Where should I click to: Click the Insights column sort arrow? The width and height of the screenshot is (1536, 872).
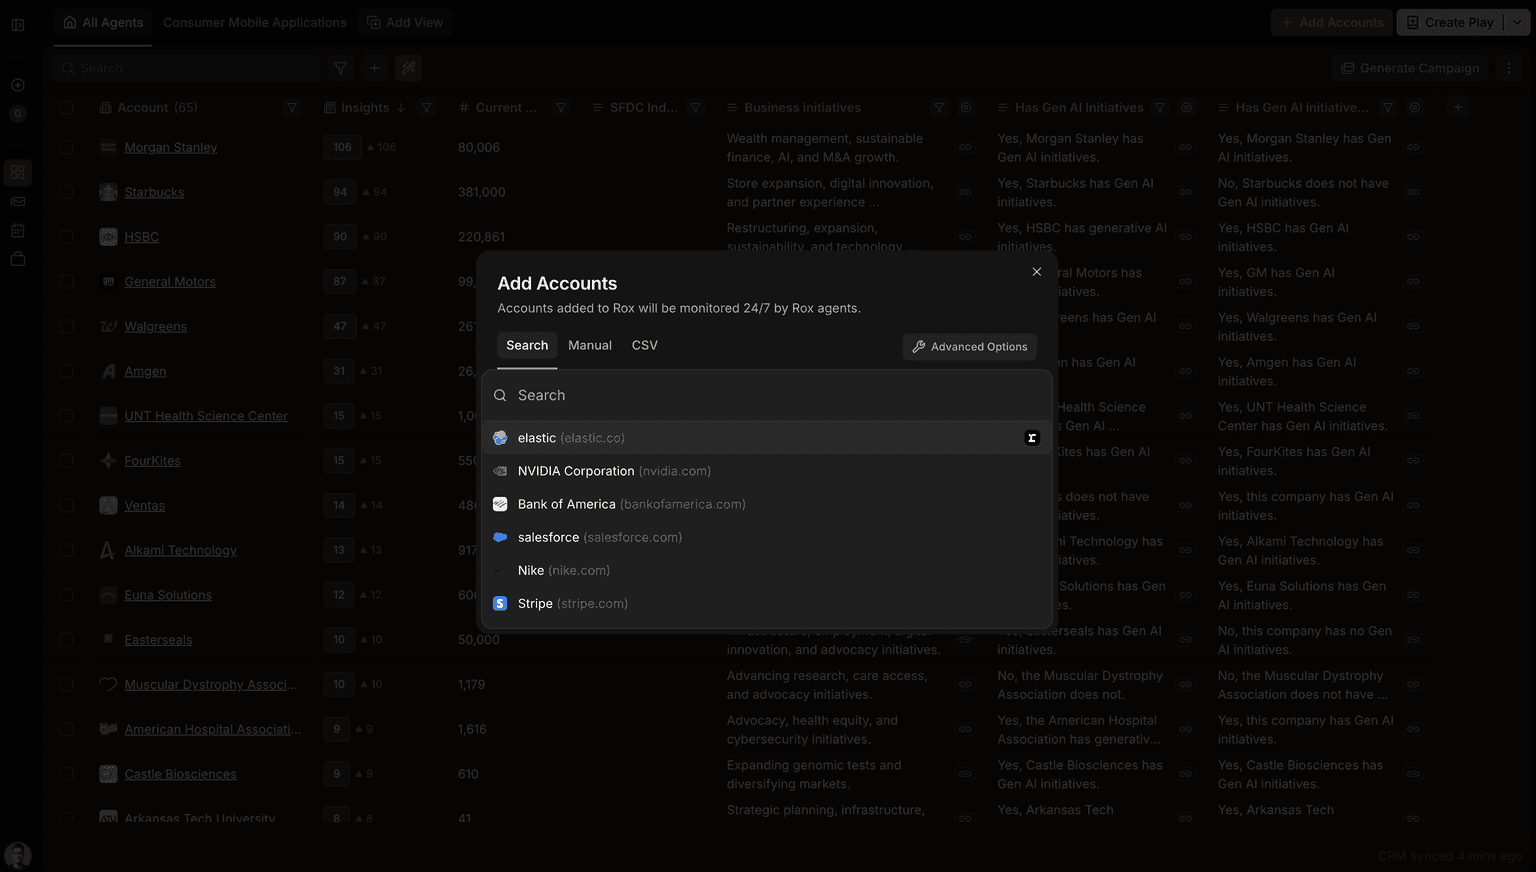[x=400, y=107]
